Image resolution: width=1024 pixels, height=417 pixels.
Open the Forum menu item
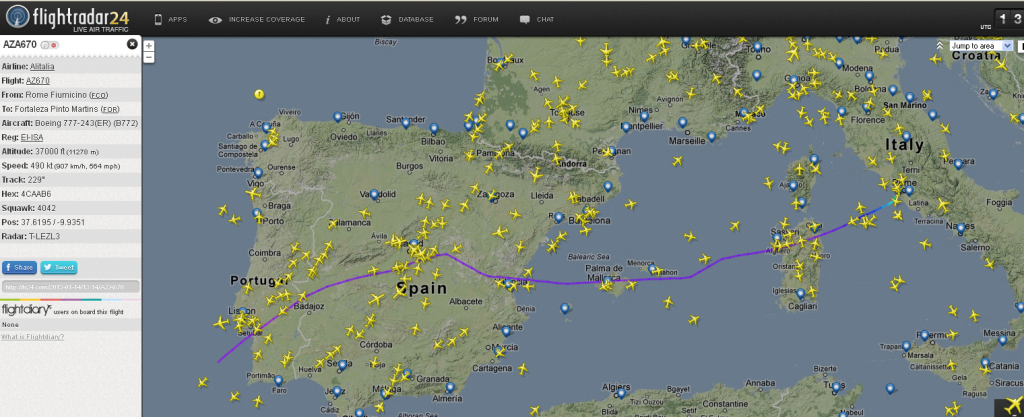coord(477,20)
